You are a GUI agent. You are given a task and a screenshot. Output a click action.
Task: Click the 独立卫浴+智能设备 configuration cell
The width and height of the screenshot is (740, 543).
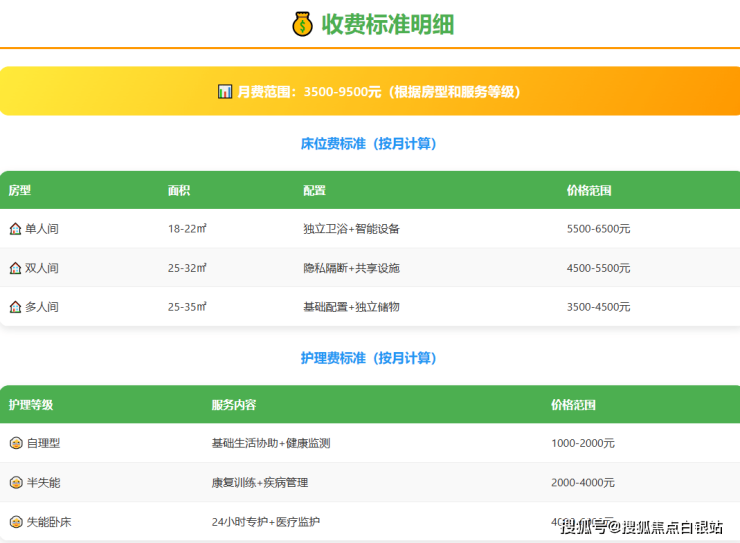351,229
